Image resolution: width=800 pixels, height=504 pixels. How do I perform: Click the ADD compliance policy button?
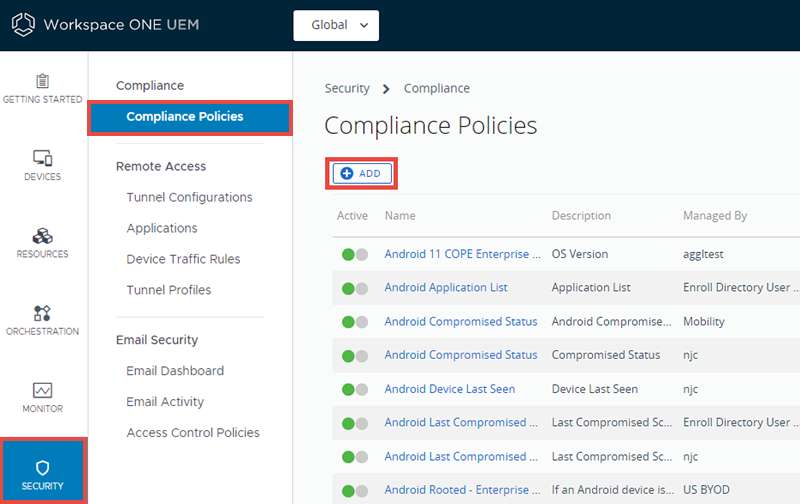tap(362, 173)
